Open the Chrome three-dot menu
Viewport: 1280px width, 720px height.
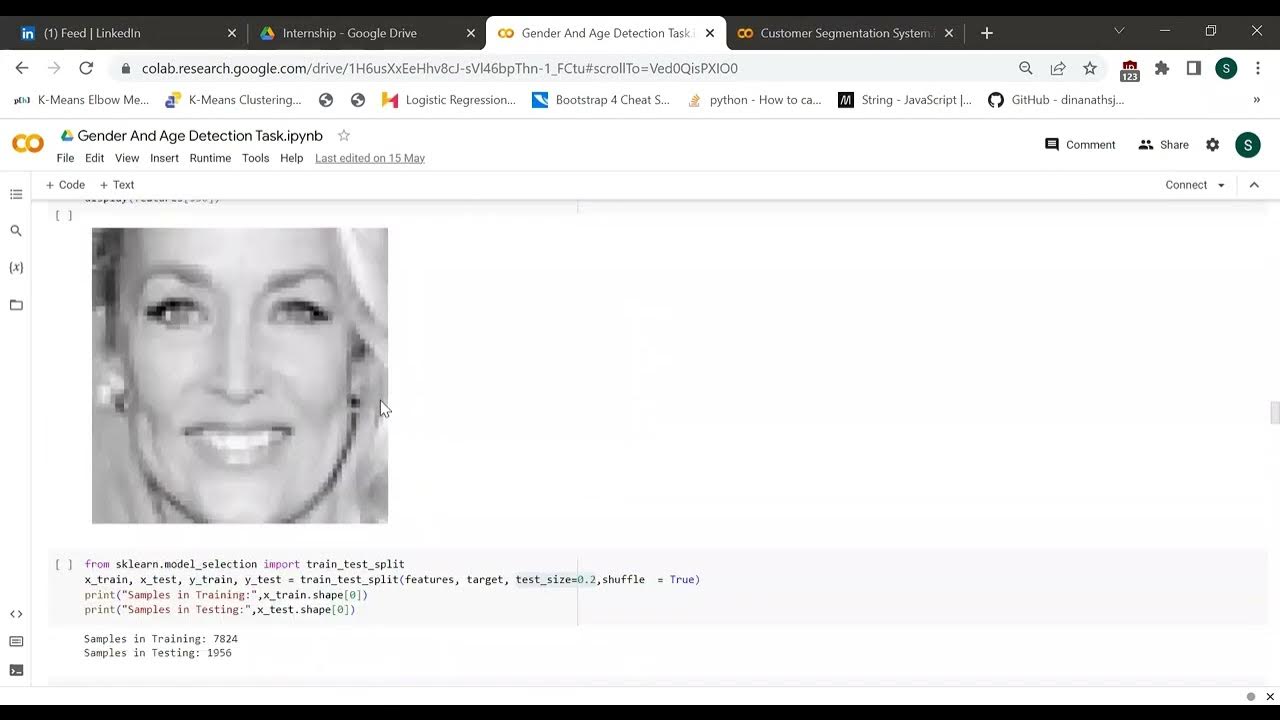(x=1257, y=68)
